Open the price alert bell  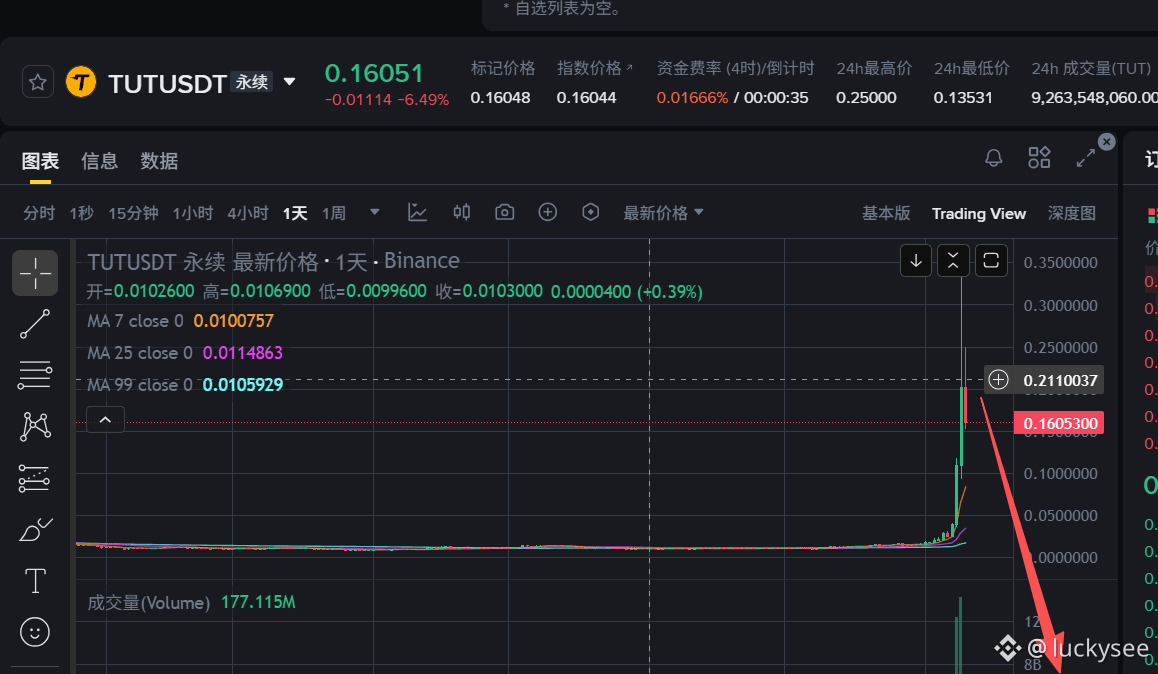click(x=993, y=157)
